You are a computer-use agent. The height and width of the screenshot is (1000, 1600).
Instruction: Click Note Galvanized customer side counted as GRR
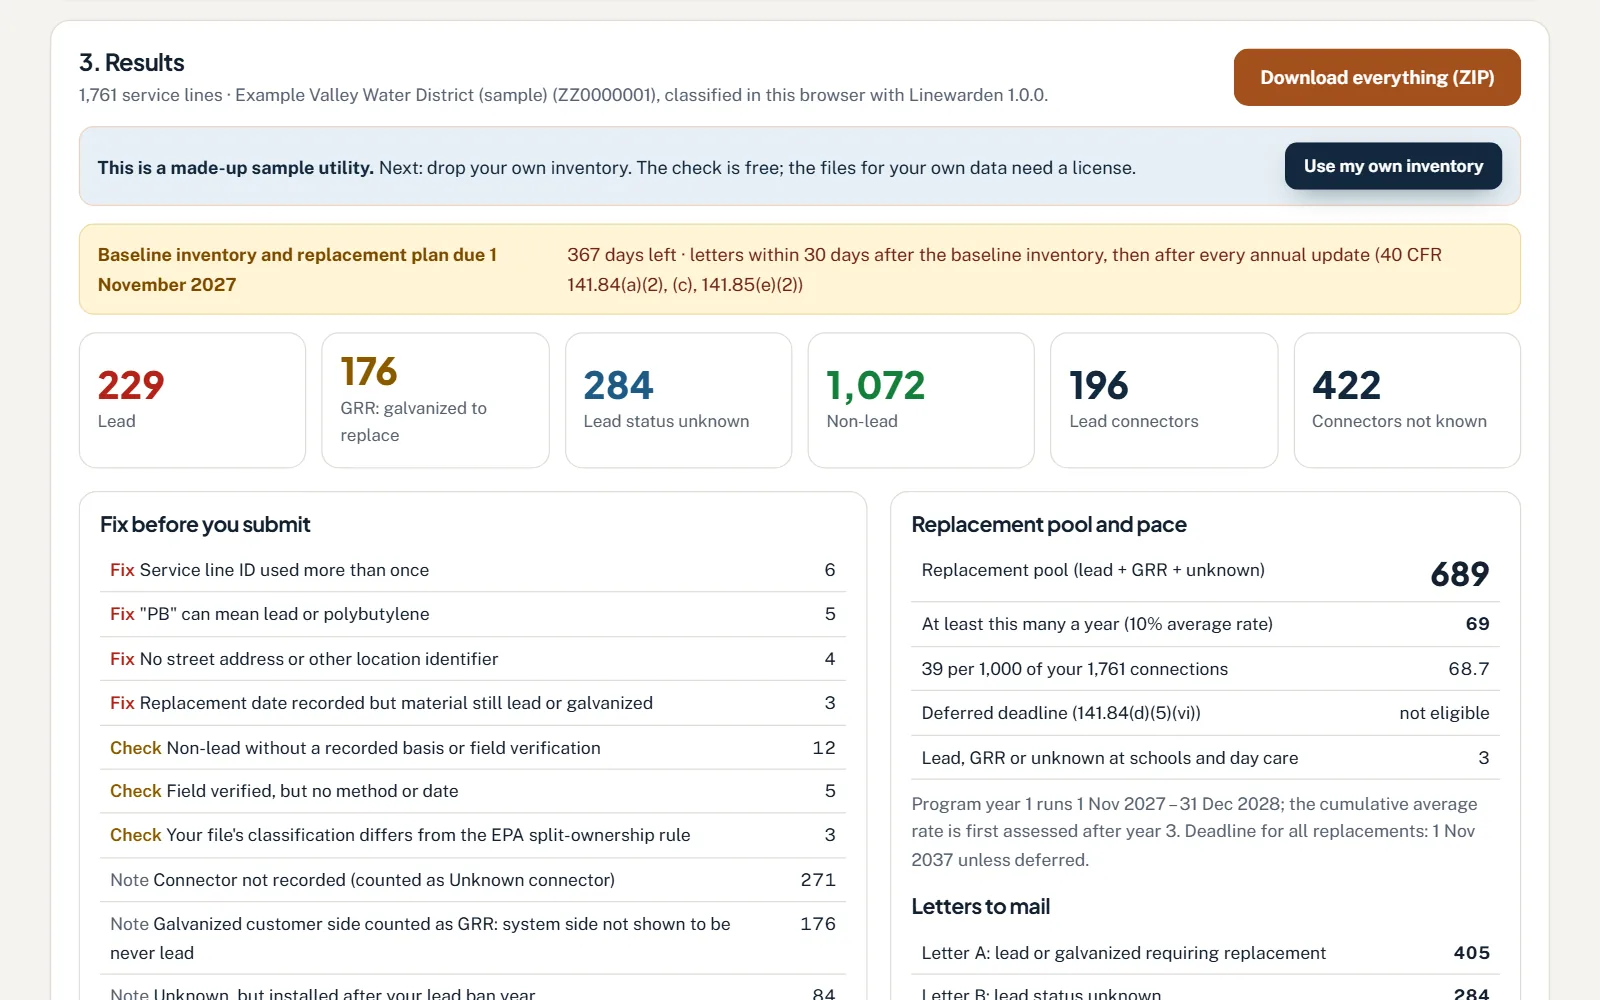(x=473, y=938)
